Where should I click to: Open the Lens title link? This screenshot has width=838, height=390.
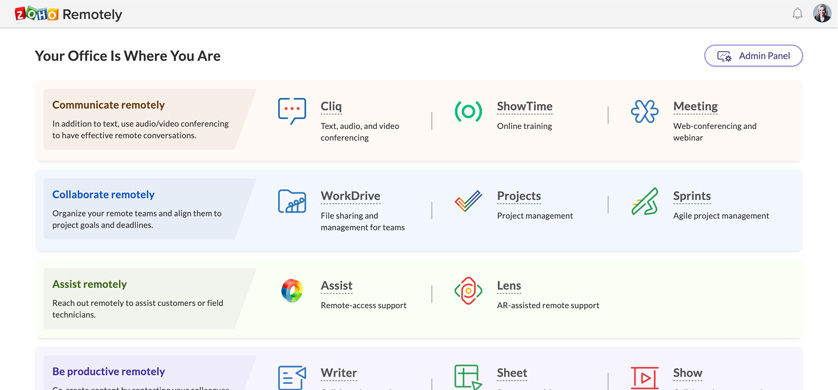[509, 286]
